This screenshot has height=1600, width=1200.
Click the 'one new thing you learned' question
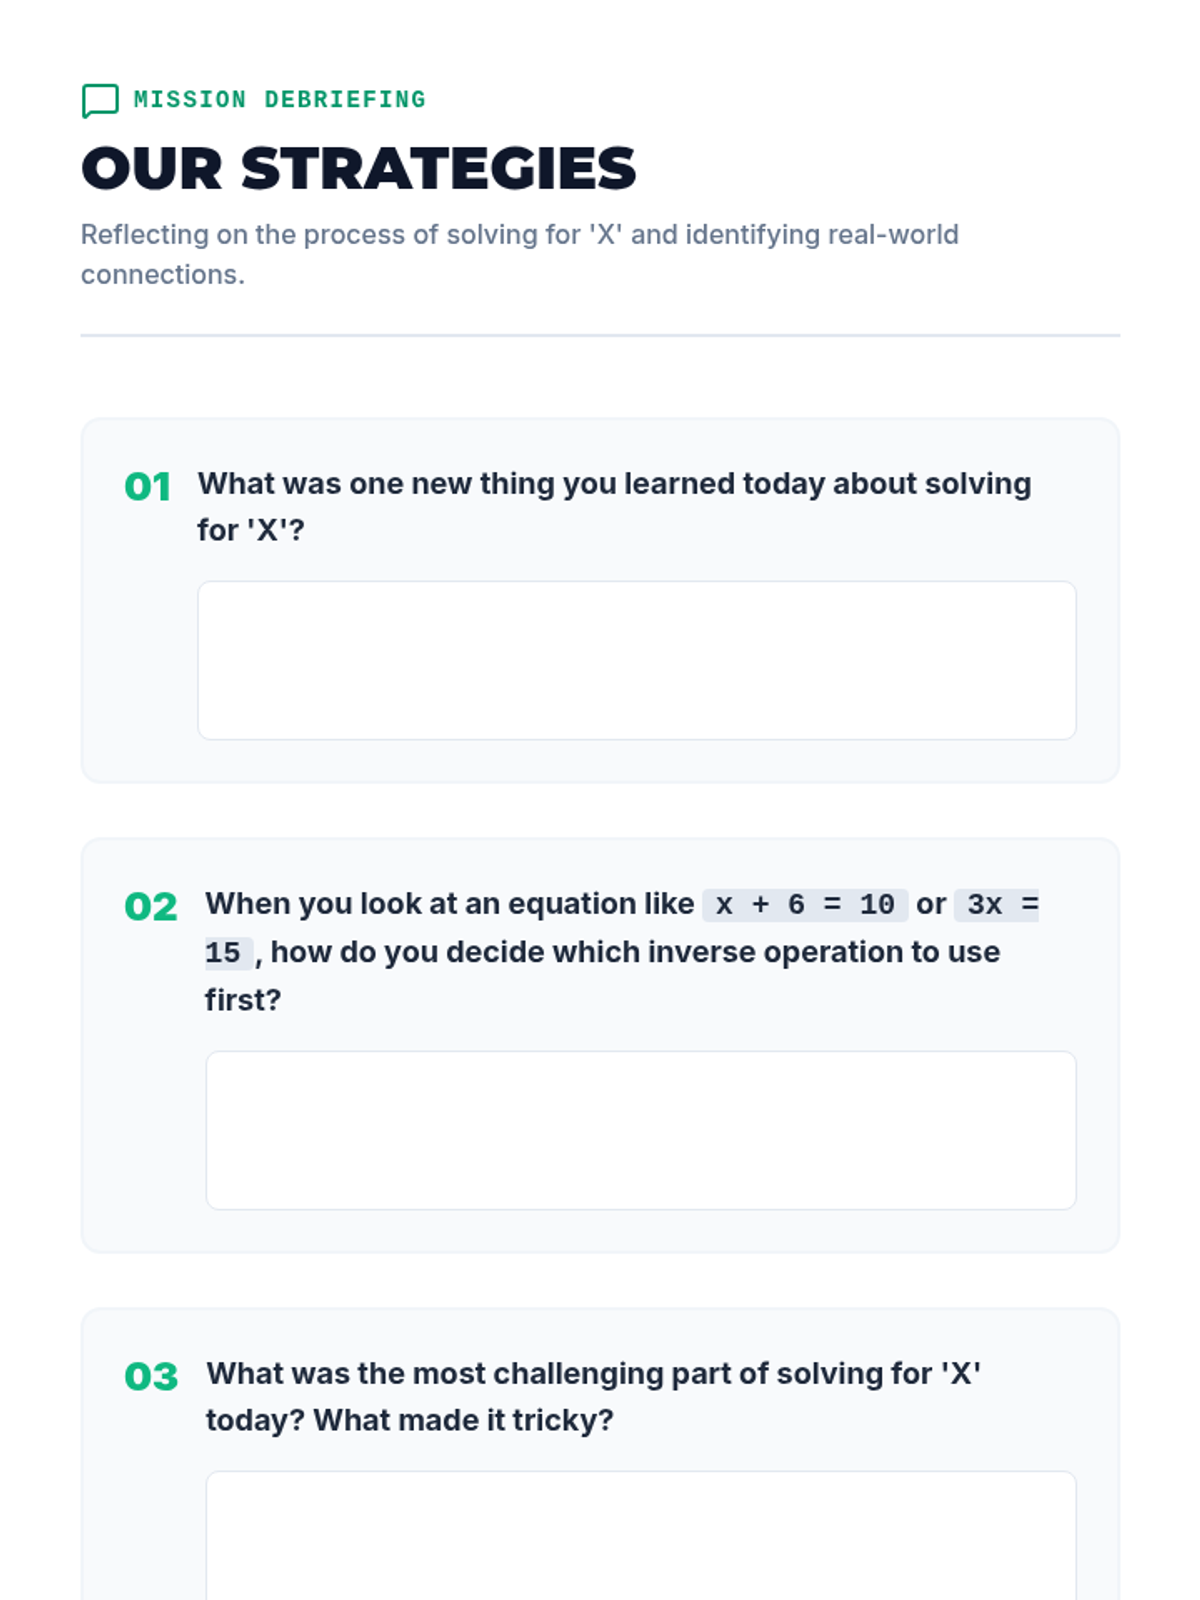coord(613,484)
